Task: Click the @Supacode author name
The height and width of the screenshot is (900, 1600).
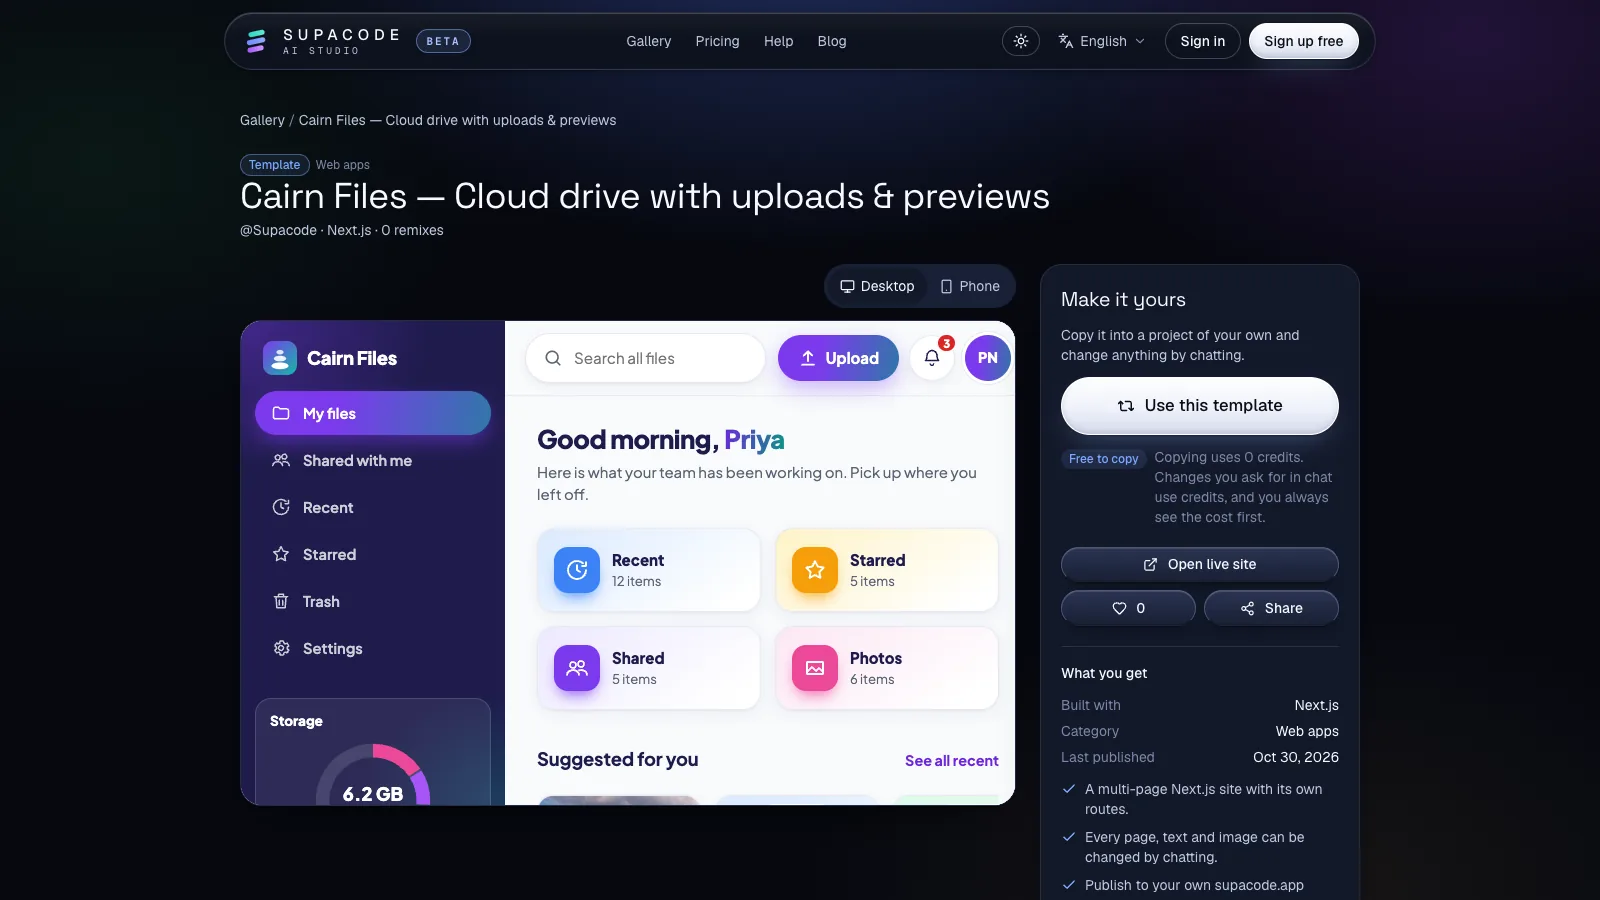Action: (x=278, y=230)
